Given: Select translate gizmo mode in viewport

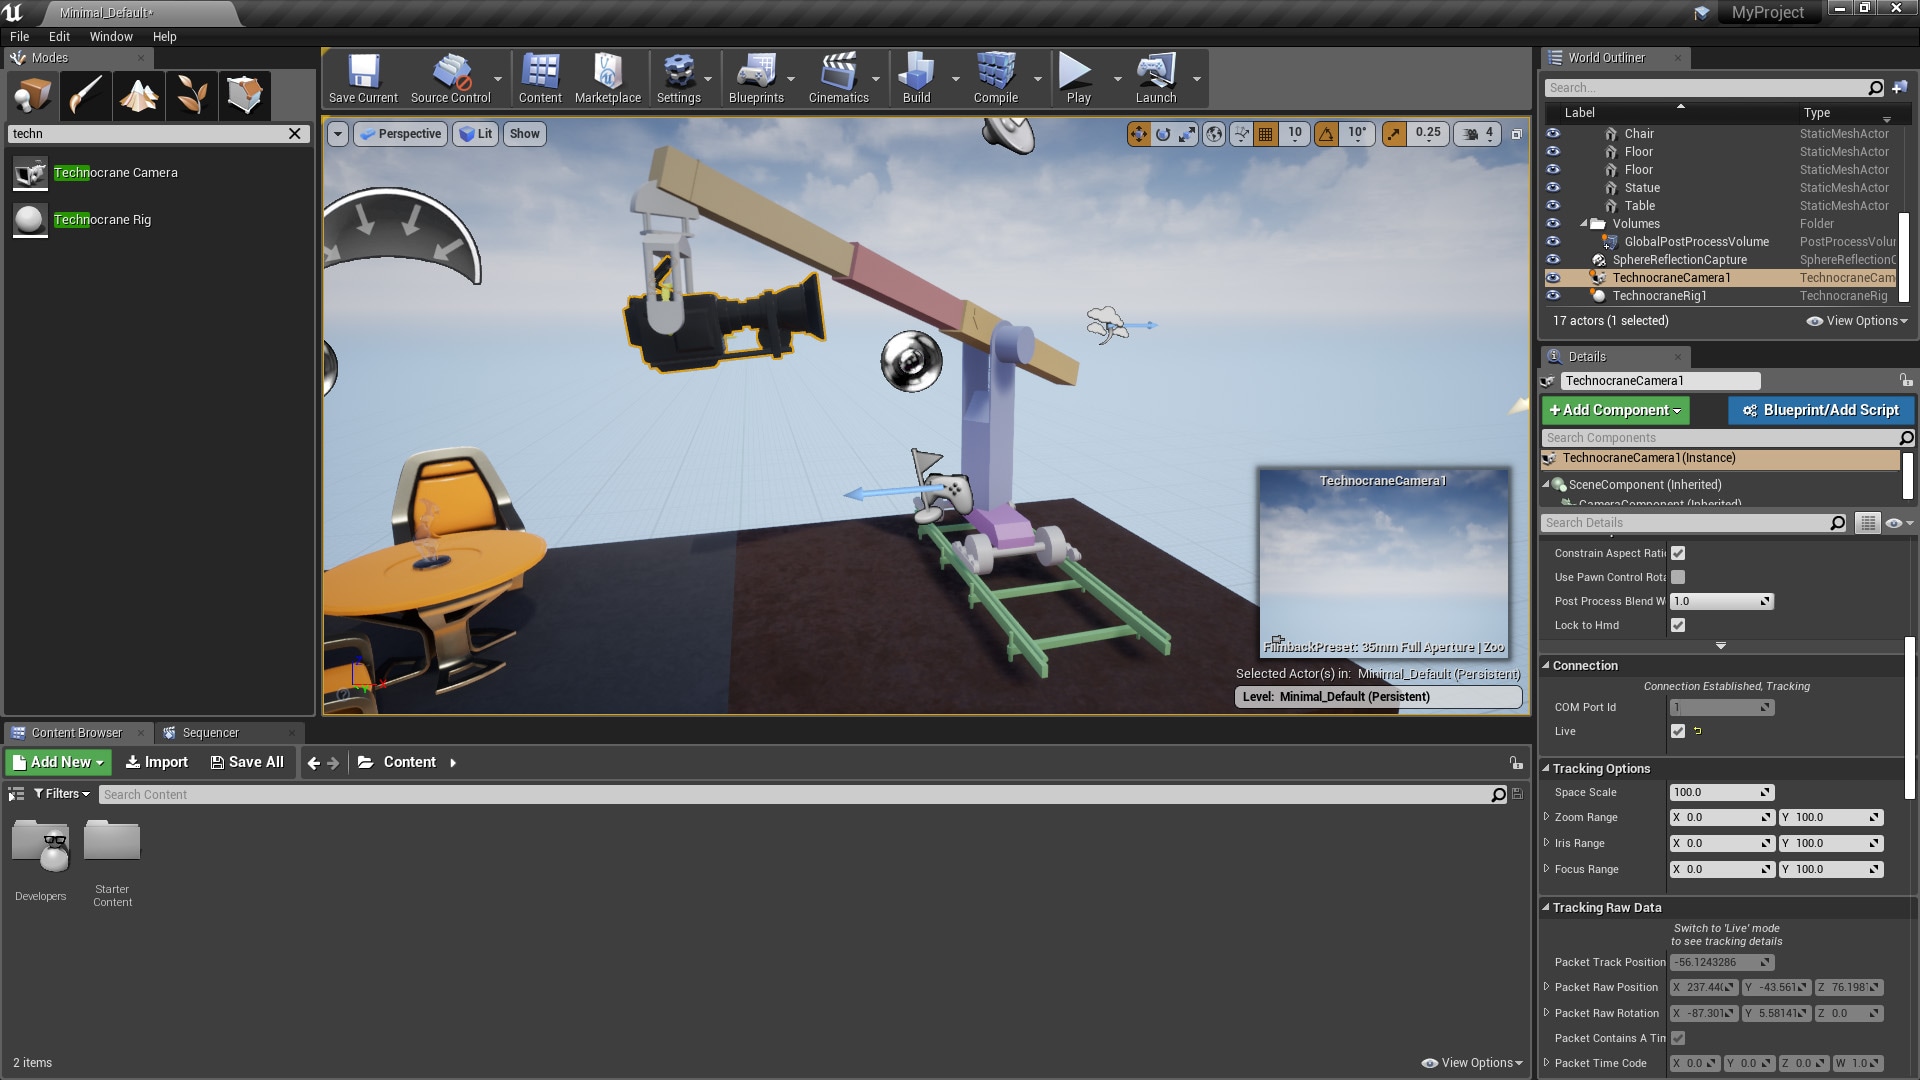Looking at the screenshot, I should 1139,134.
